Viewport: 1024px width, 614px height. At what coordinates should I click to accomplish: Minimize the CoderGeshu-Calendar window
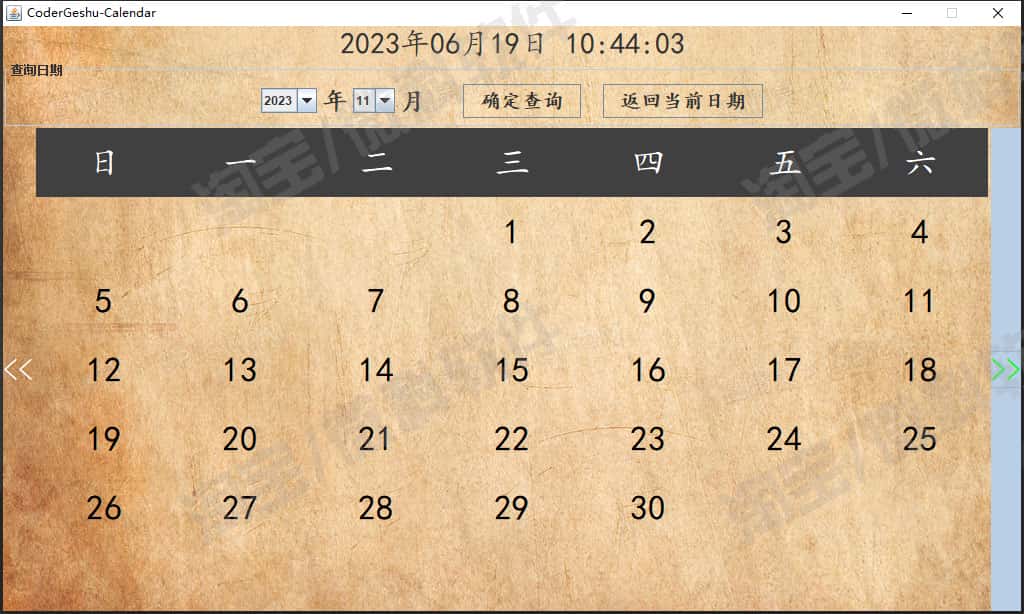coord(906,12)
